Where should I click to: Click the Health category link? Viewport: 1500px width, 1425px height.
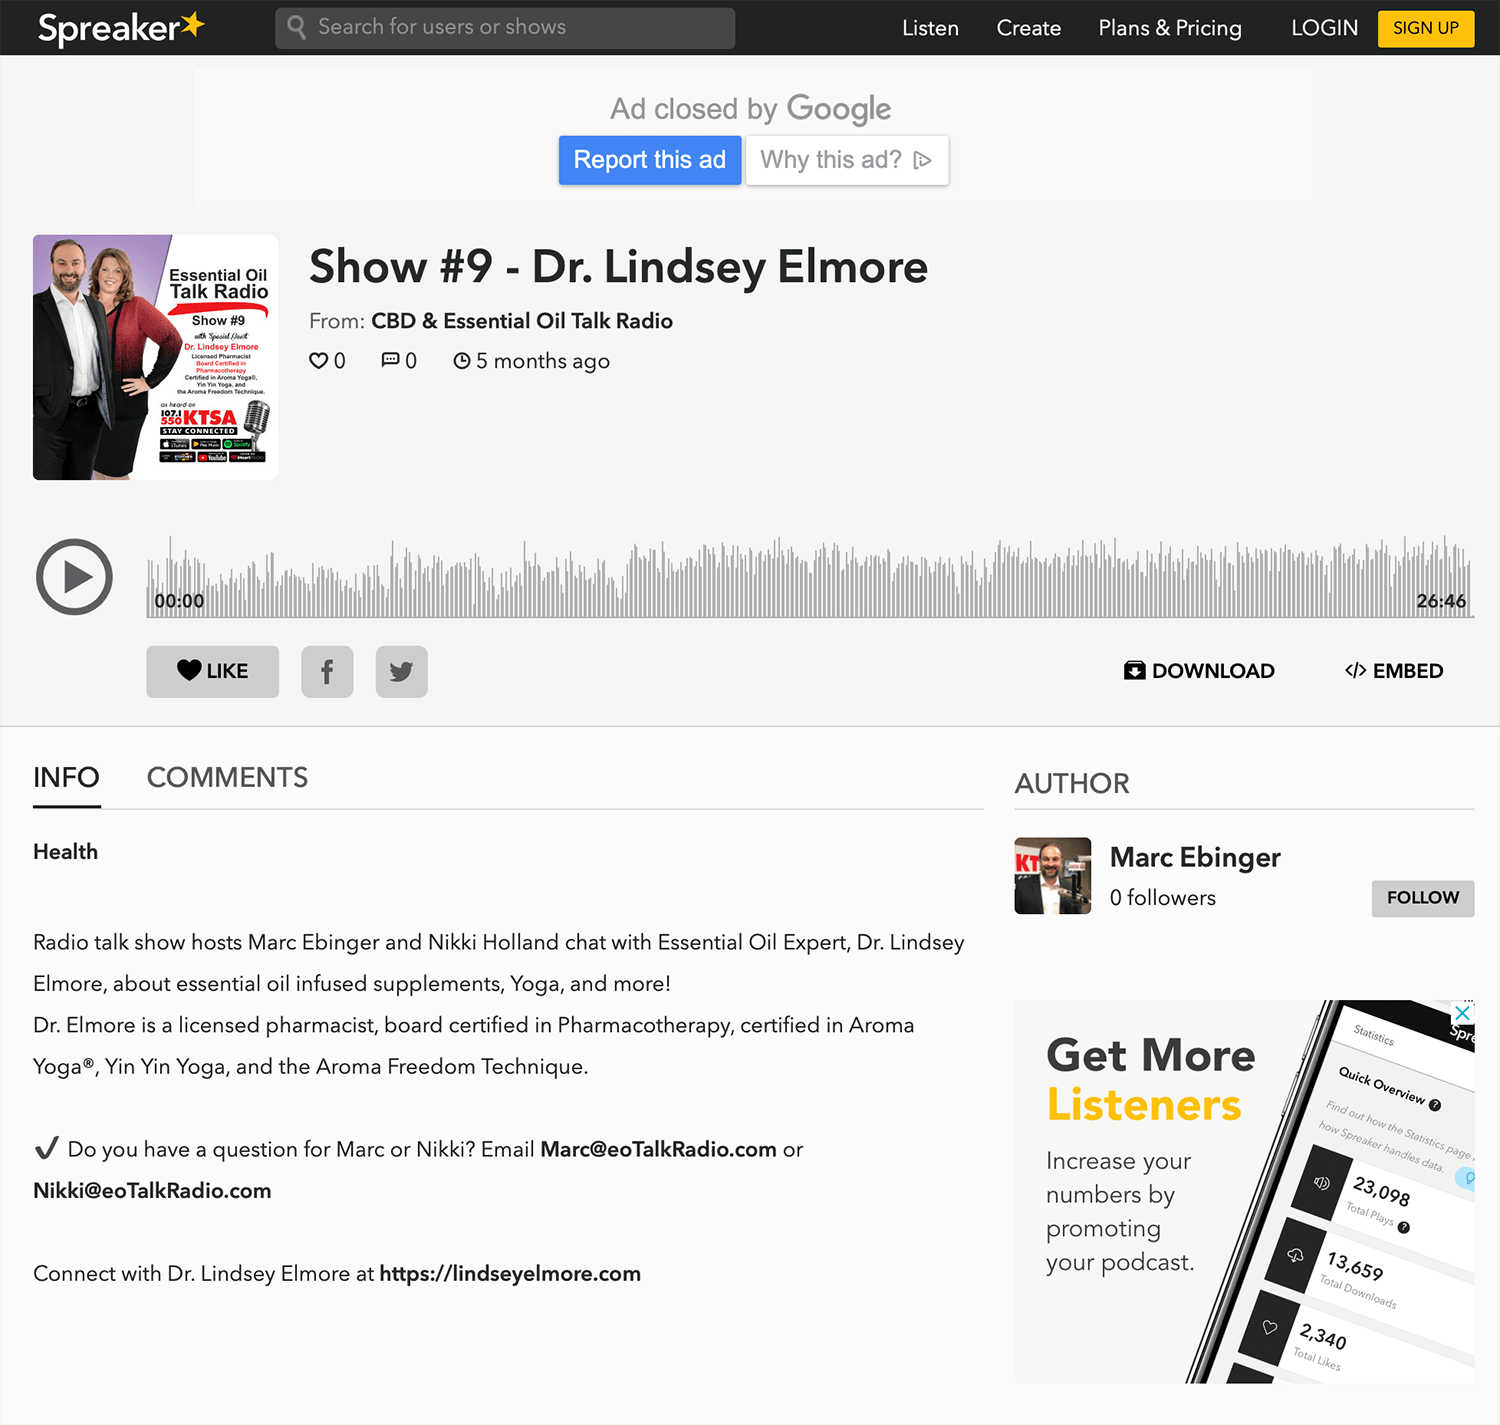66,852
